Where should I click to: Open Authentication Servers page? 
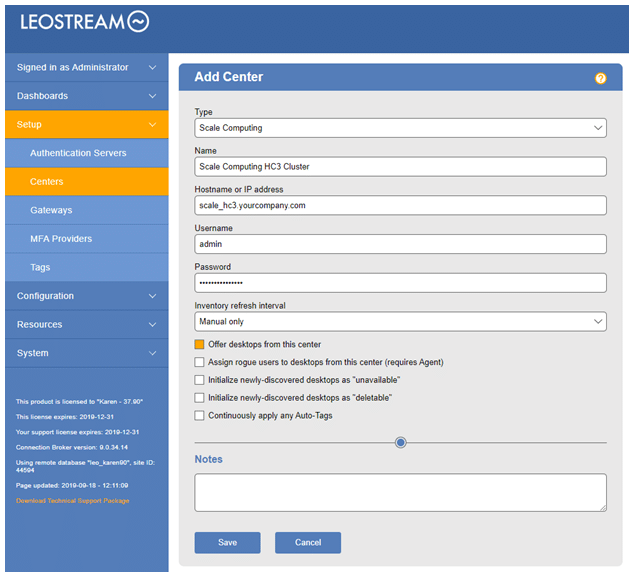(x=87, y=153)
